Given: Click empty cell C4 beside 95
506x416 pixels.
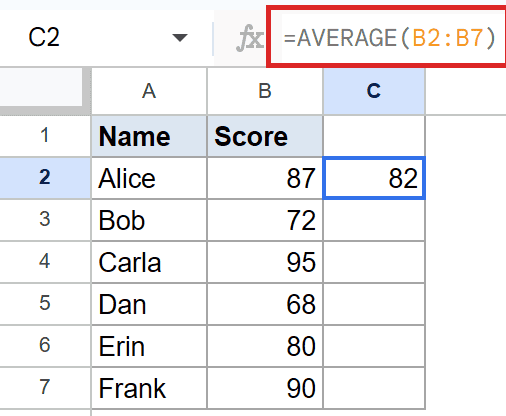Looking at the screenshot, I should click(374, 262).
